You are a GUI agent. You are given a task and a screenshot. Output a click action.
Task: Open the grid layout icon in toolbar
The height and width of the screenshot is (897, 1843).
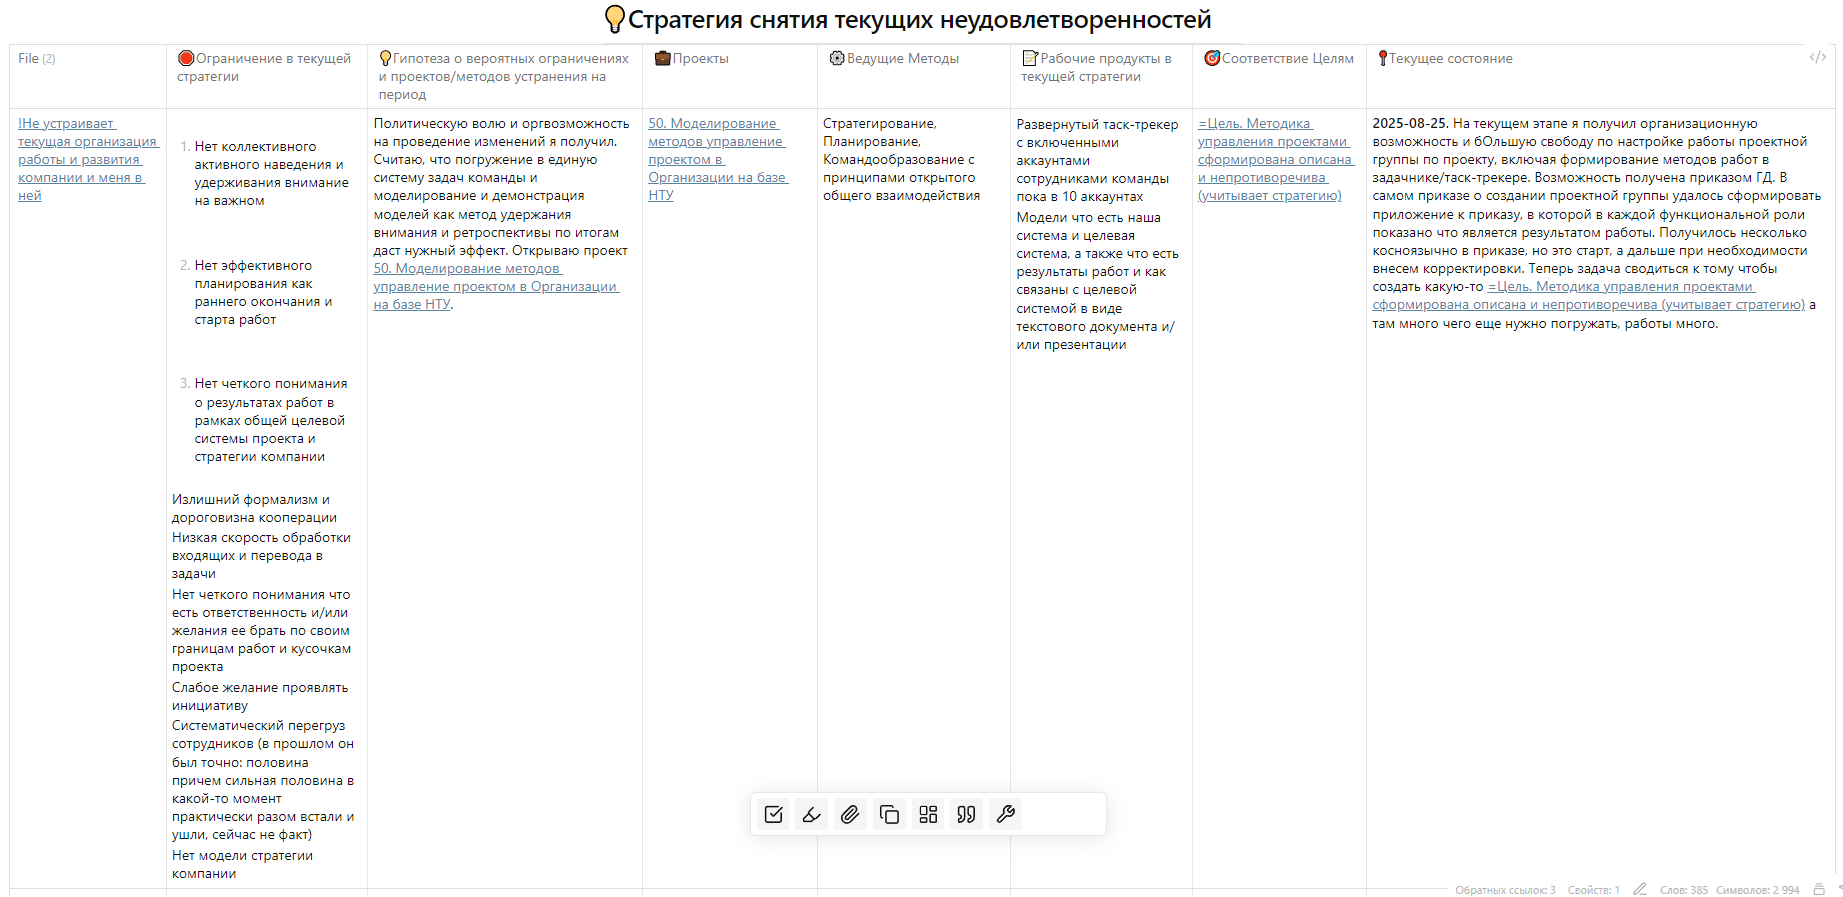click(x=928, y=814)
